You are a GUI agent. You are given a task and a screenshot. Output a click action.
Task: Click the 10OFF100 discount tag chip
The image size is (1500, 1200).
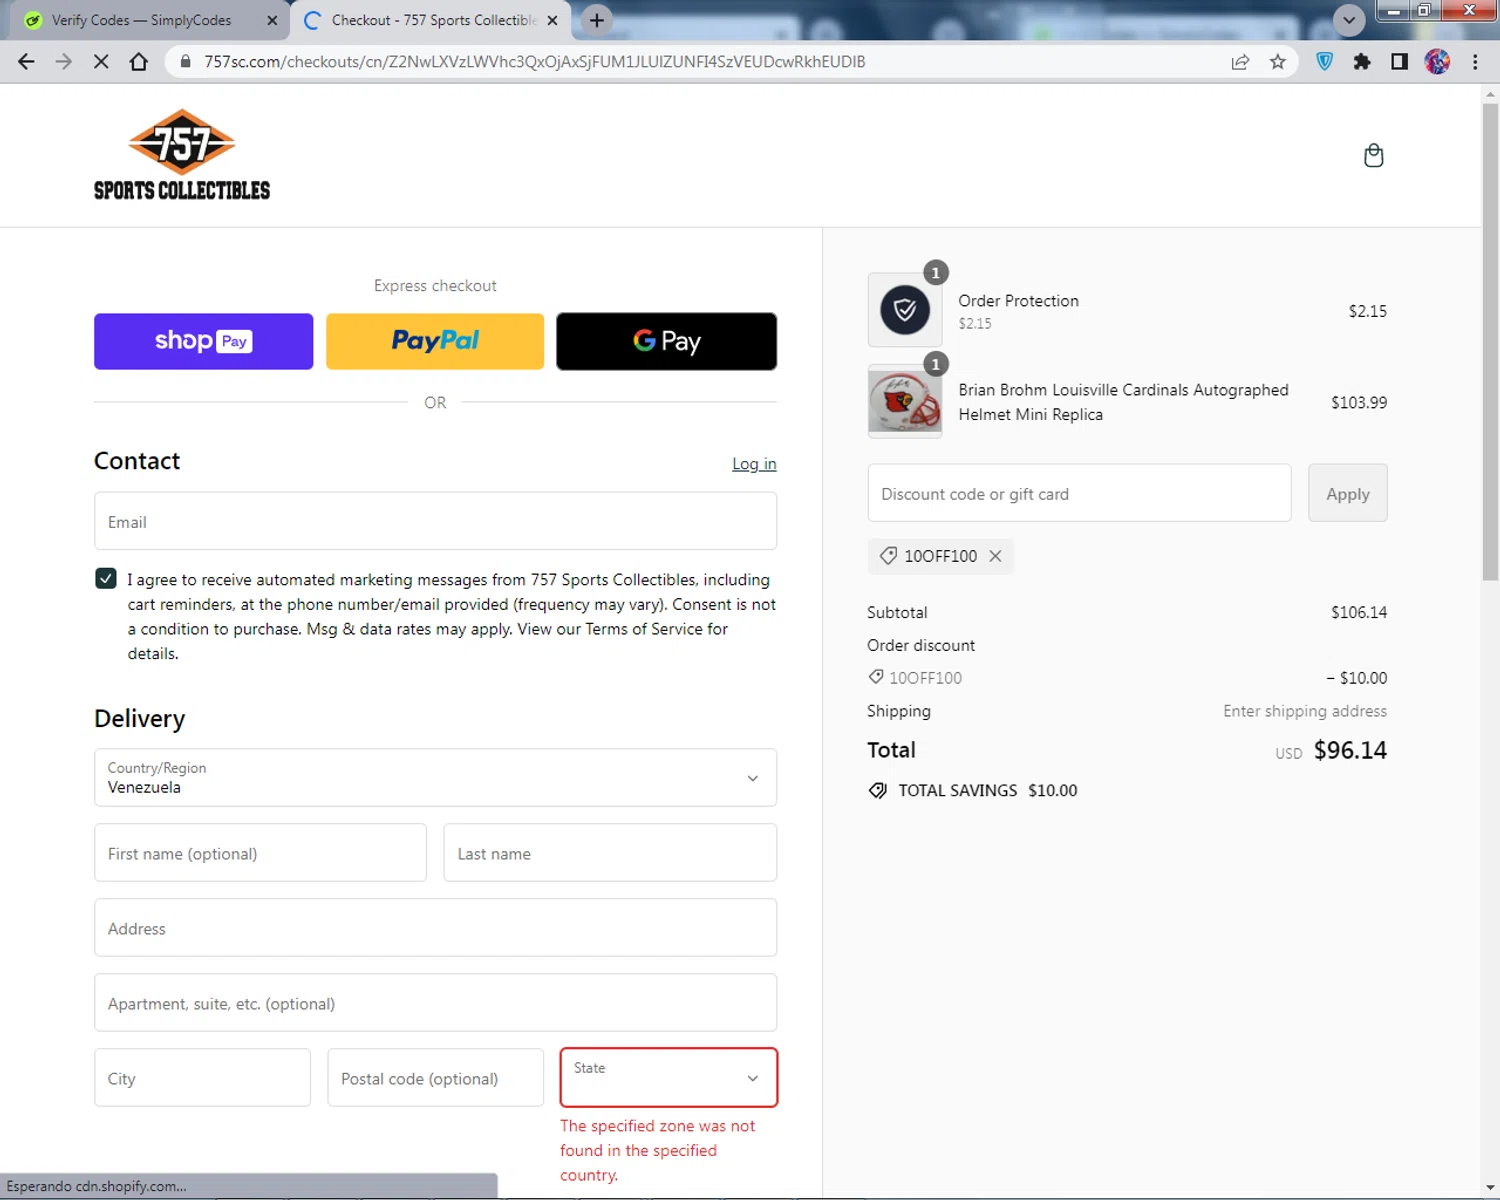point(940,556)
